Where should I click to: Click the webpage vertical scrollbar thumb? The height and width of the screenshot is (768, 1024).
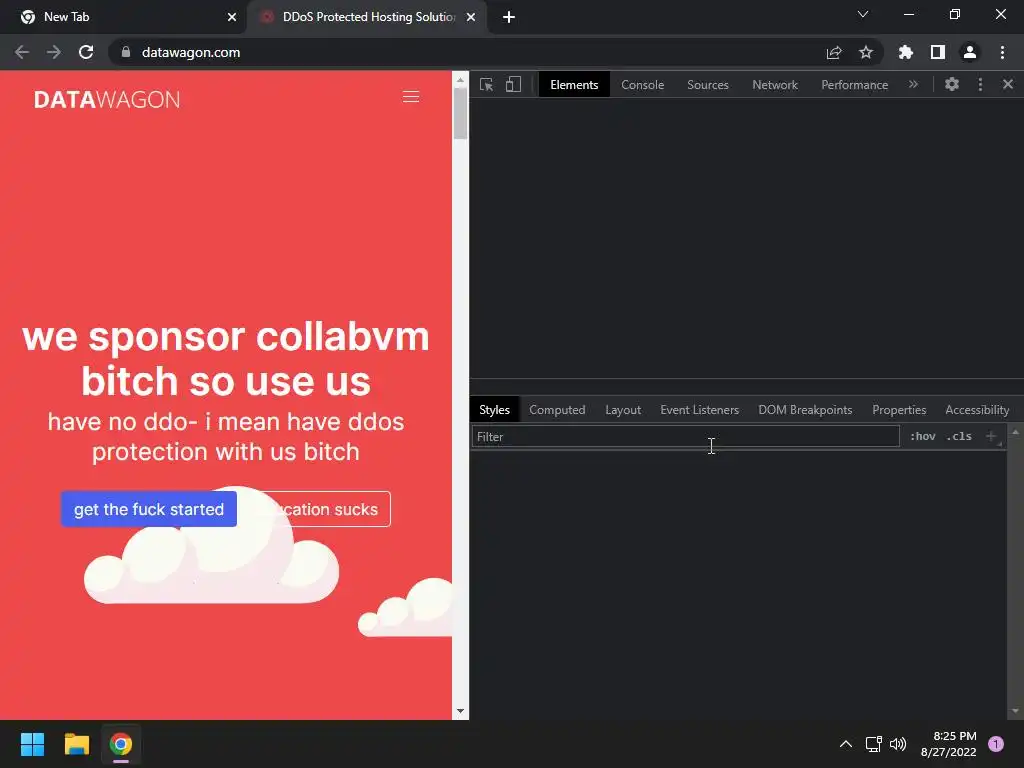460,113
